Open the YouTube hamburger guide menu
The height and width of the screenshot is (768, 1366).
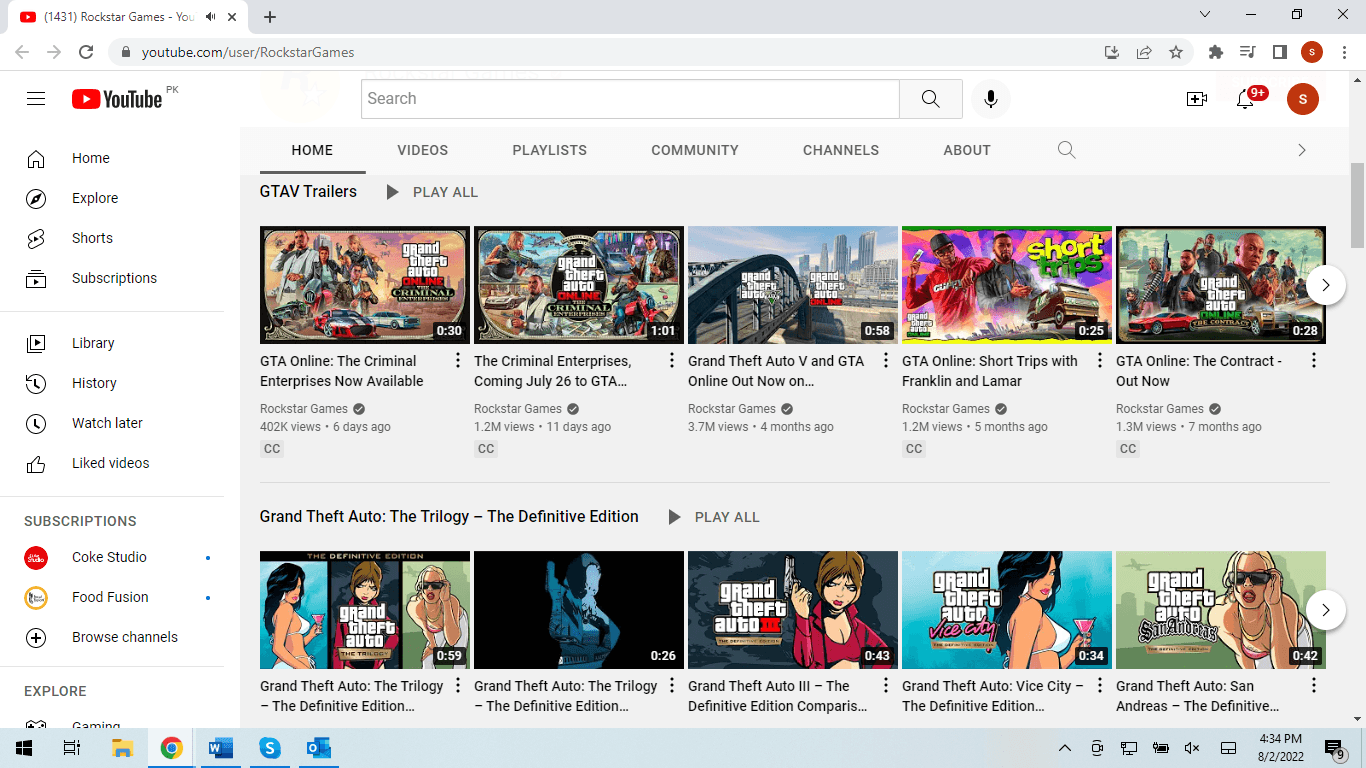pyautogui.click(x=36, y=98)
